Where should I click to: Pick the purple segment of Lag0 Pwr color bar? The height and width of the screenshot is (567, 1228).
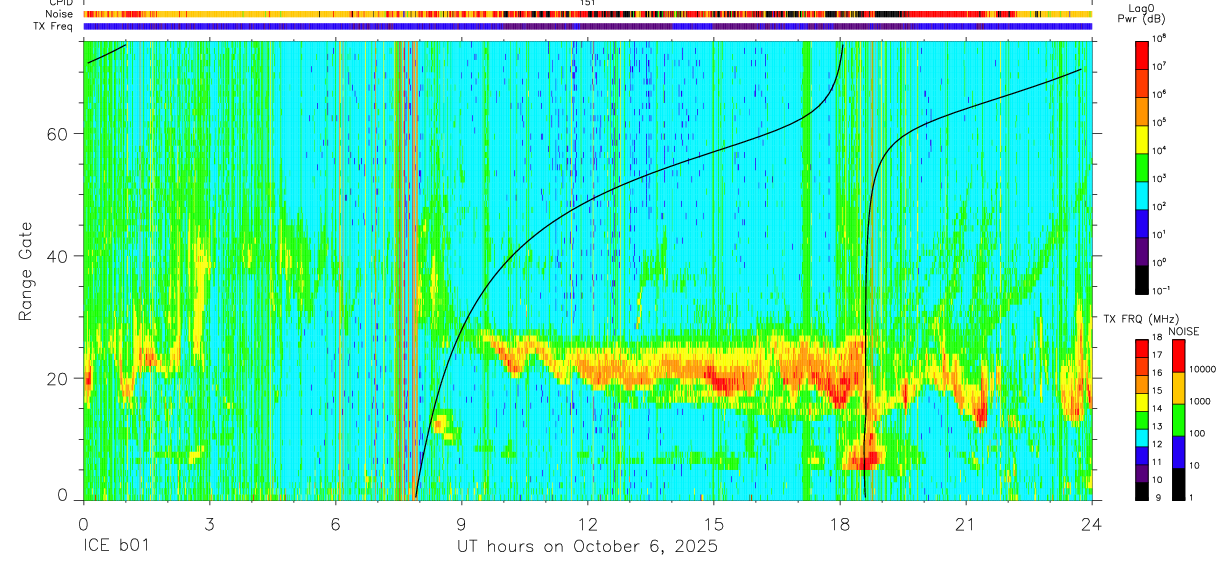click(1142, 251)
